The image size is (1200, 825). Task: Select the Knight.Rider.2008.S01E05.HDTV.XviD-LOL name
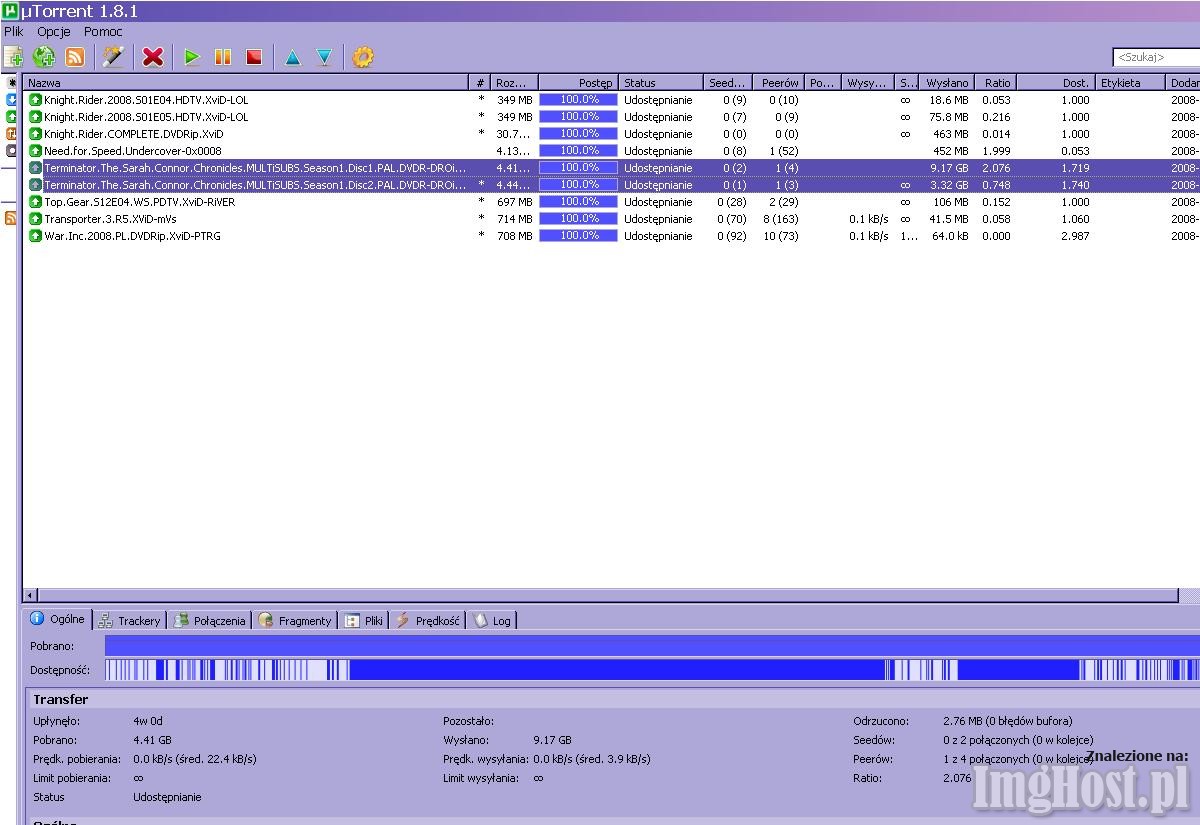pos(146,117)
